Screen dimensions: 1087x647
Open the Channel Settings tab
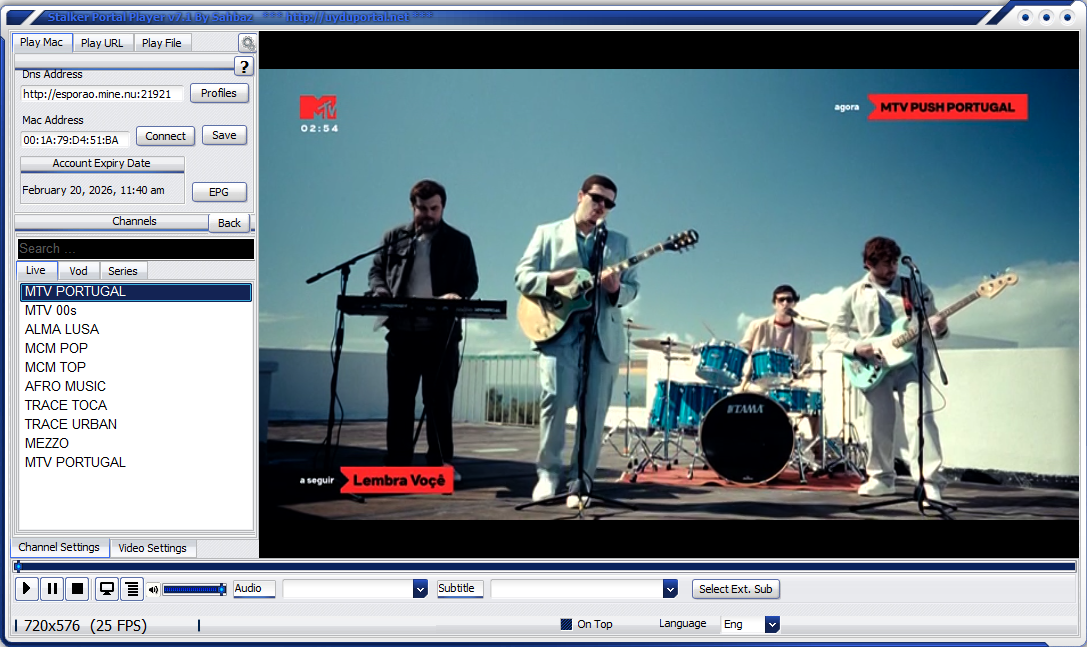pyautogui.click(x=59, y=547)
